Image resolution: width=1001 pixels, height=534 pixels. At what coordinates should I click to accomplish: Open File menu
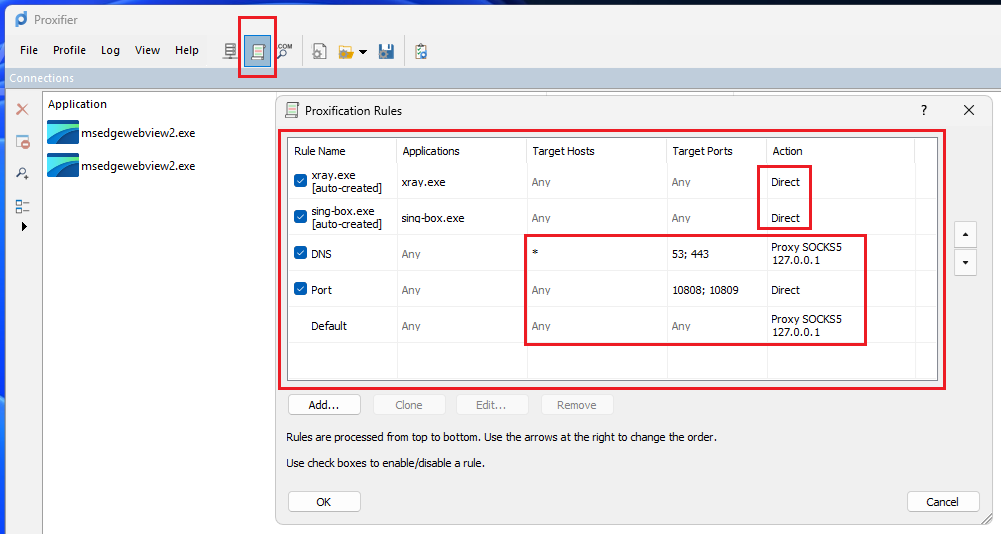[x=29, y=50]
